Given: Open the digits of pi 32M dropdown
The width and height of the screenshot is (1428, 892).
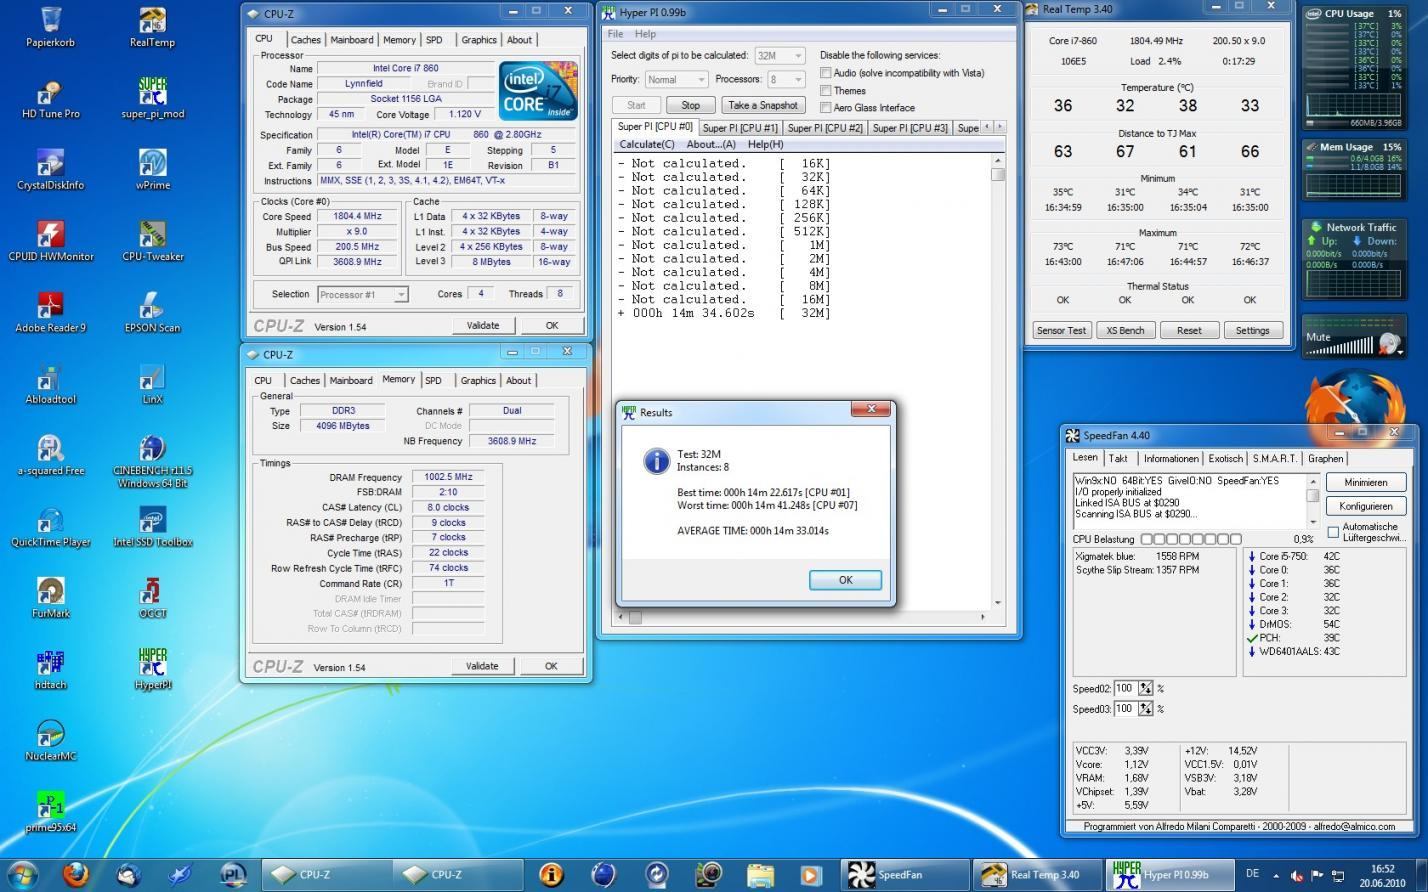Looking at the screenshot, I should [780, 55].
